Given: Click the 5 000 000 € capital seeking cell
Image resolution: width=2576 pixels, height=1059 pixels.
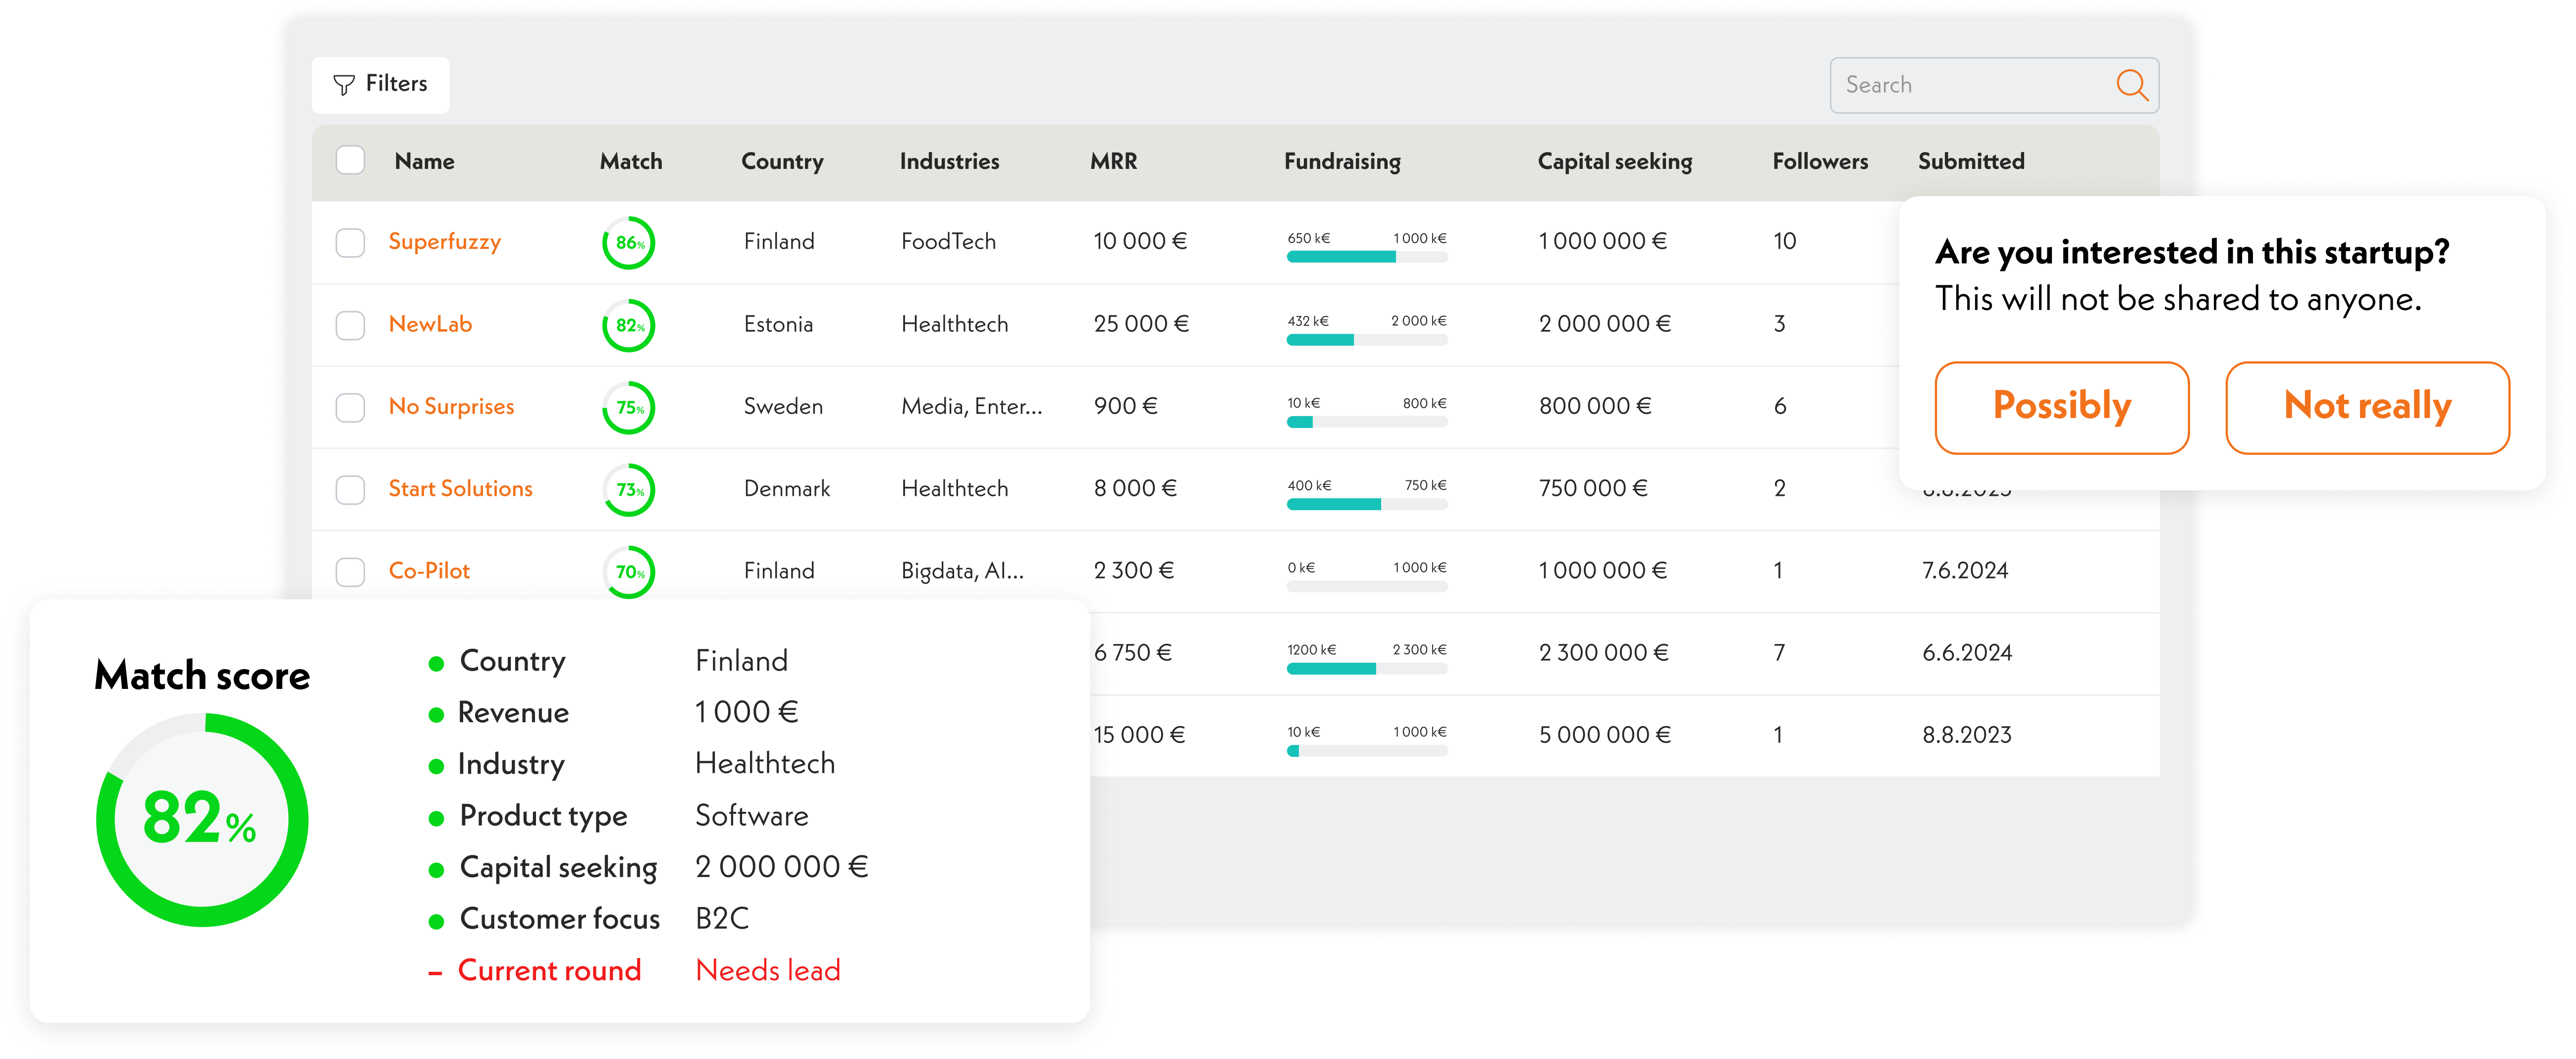Looking at the screenshot, I should [x=1605, y=735].
